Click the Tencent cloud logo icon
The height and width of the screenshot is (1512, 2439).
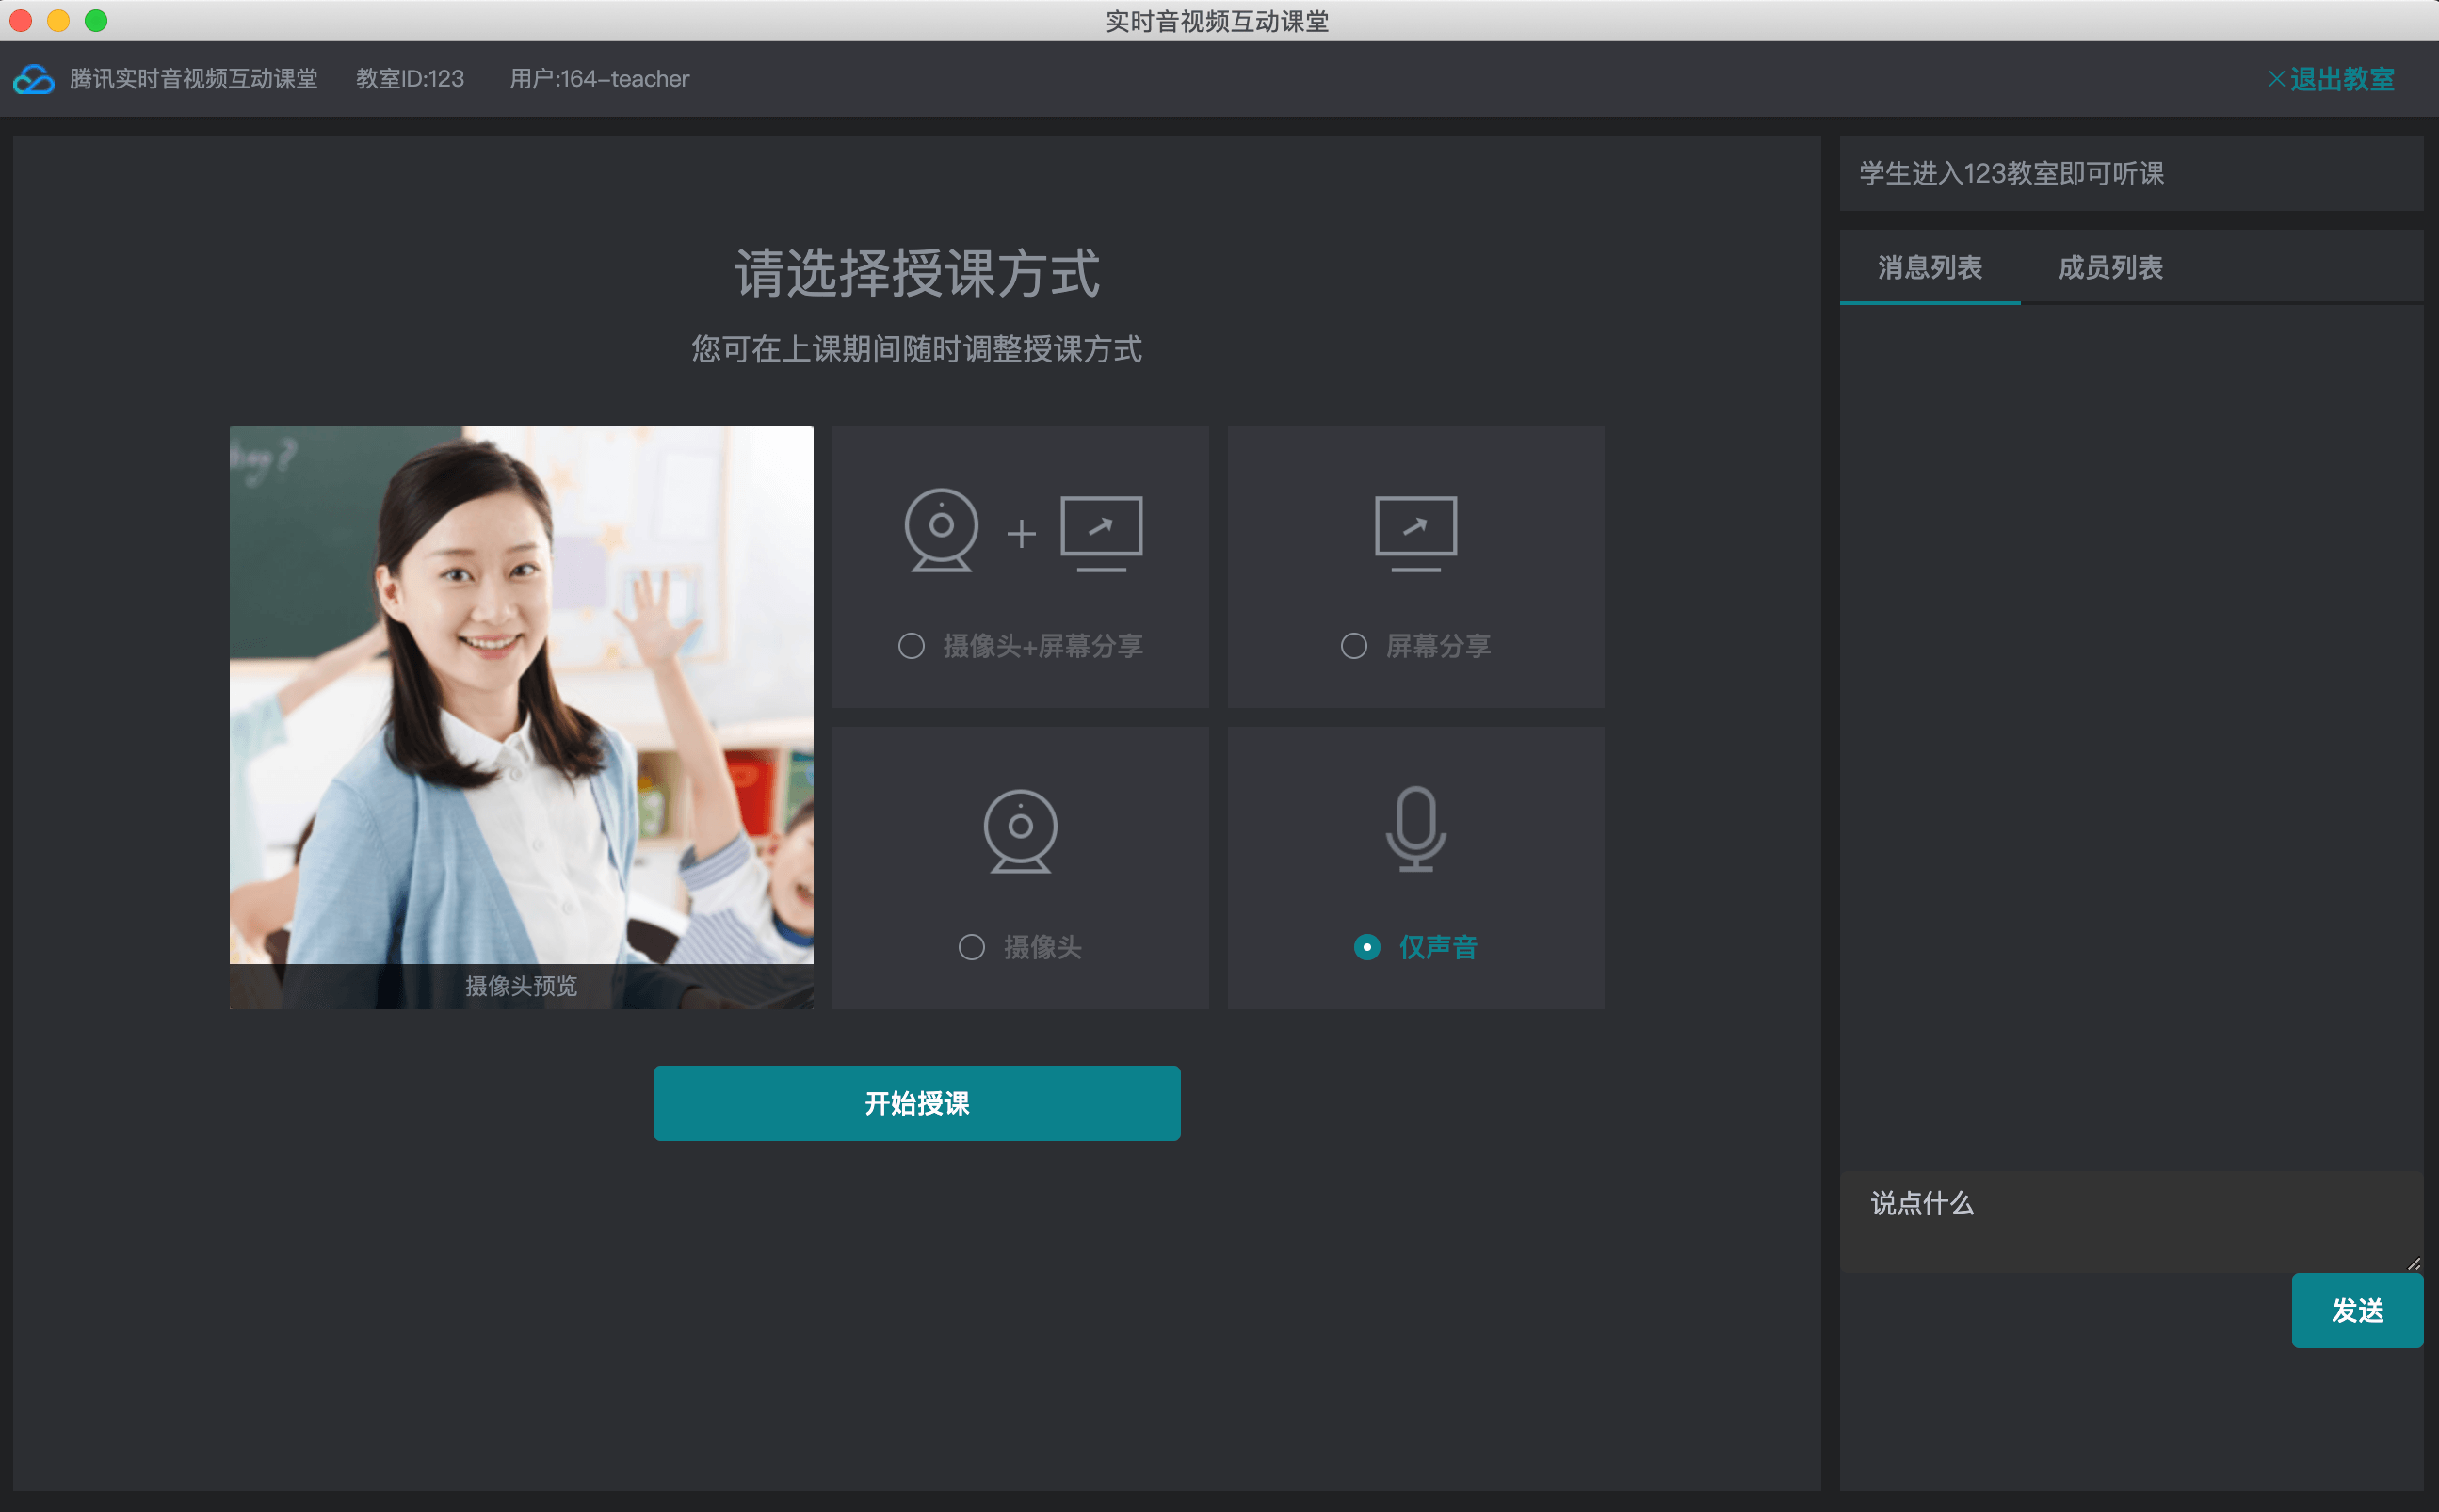[34, 79]
